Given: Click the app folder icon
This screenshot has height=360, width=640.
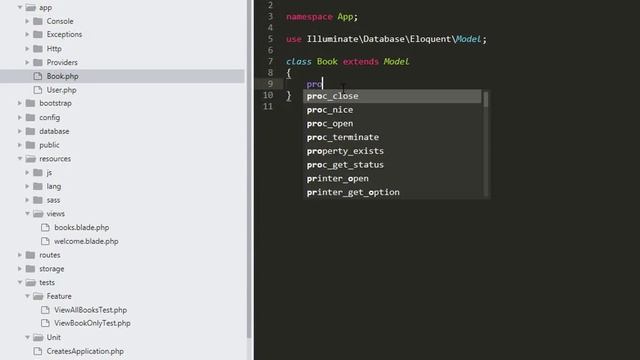Looking at the screenshot, I should tap(31, 7).
